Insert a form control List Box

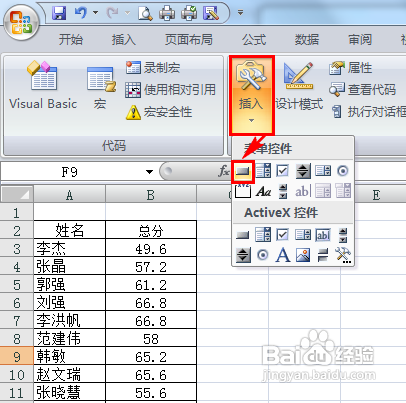coord(323,171)
